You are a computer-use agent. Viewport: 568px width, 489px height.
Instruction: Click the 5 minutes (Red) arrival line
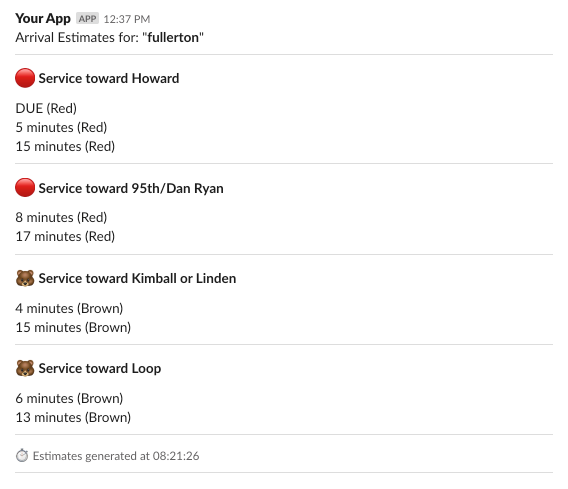point(61,128)
